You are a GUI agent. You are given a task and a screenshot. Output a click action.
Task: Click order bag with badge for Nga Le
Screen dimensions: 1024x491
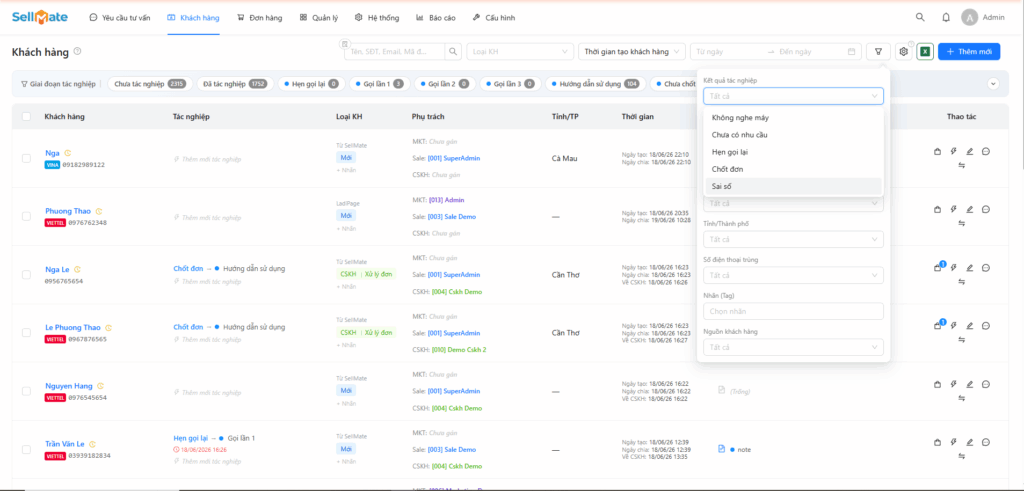click(938, 267)
